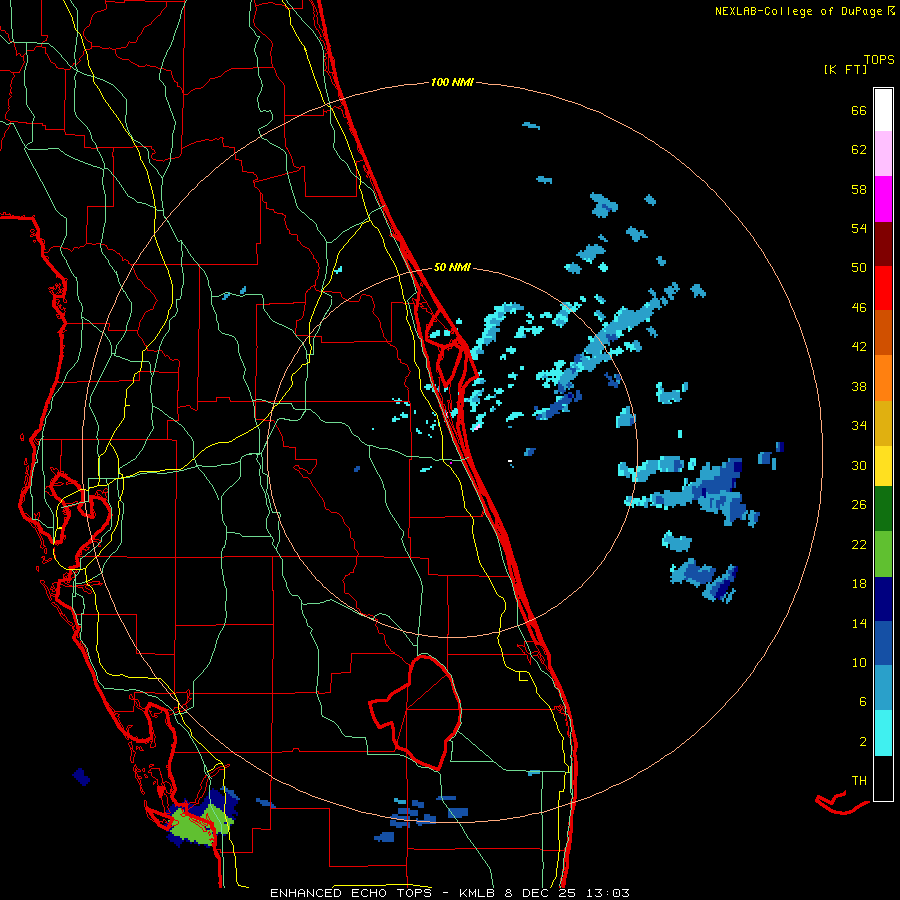Pick the gold legend swatch
The height and width of the screenshot is (900, 900).
883,424
